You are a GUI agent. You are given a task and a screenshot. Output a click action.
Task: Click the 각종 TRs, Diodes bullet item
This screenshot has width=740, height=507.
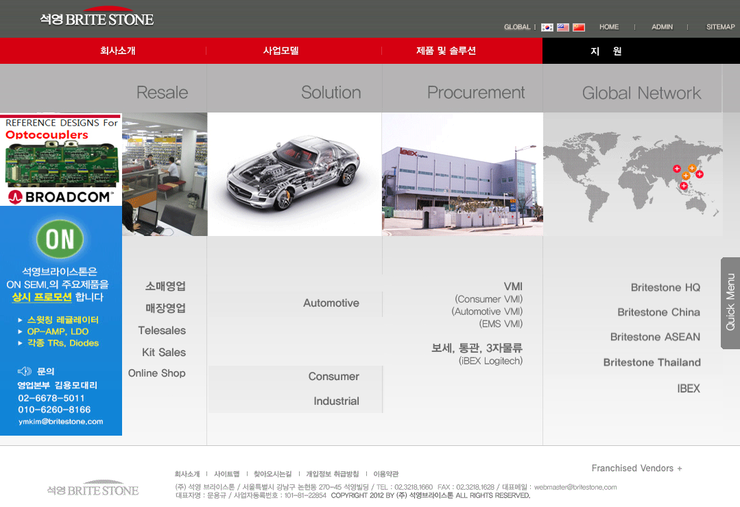point(63,343)
